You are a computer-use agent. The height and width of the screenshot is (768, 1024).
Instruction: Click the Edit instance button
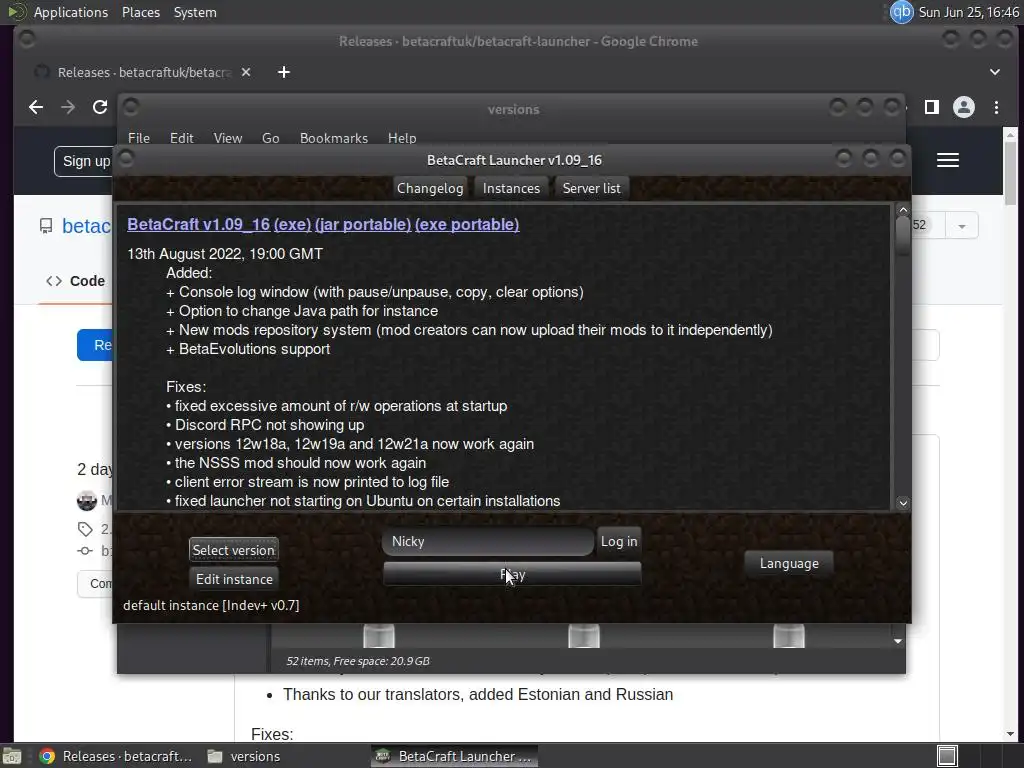coord(234,579)
